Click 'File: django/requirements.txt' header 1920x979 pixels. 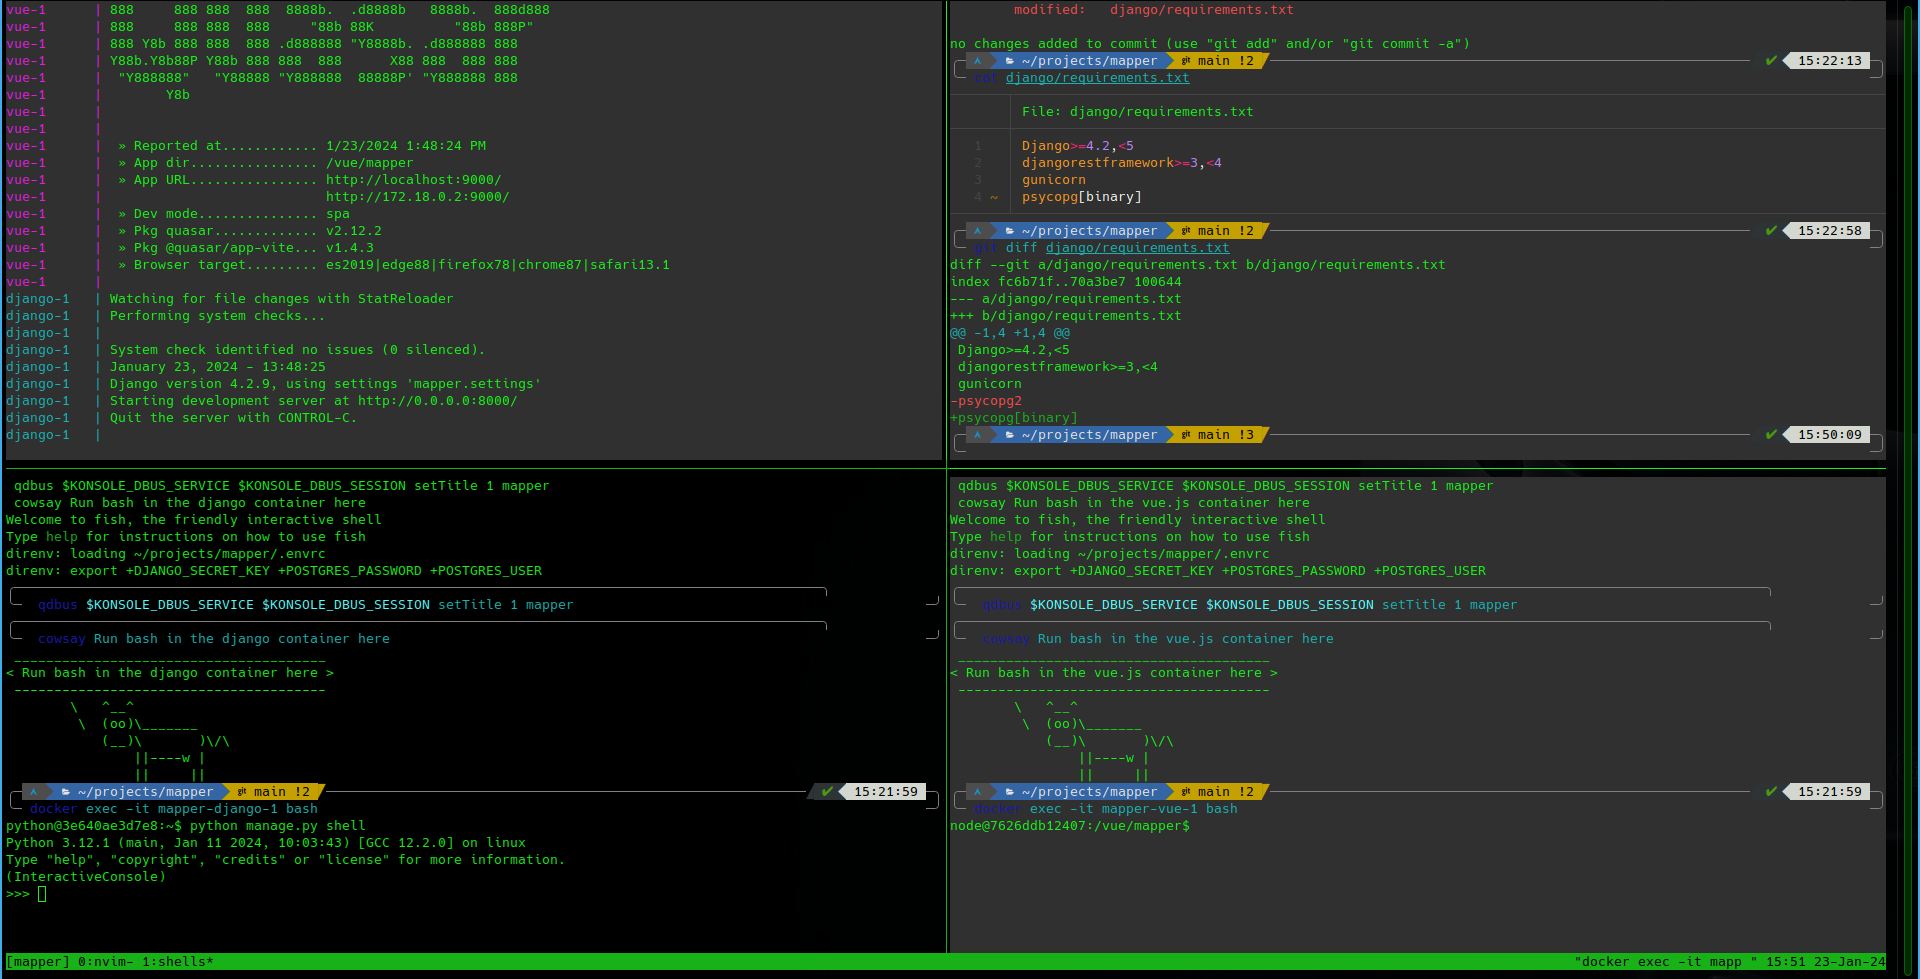click(1138, 112)
